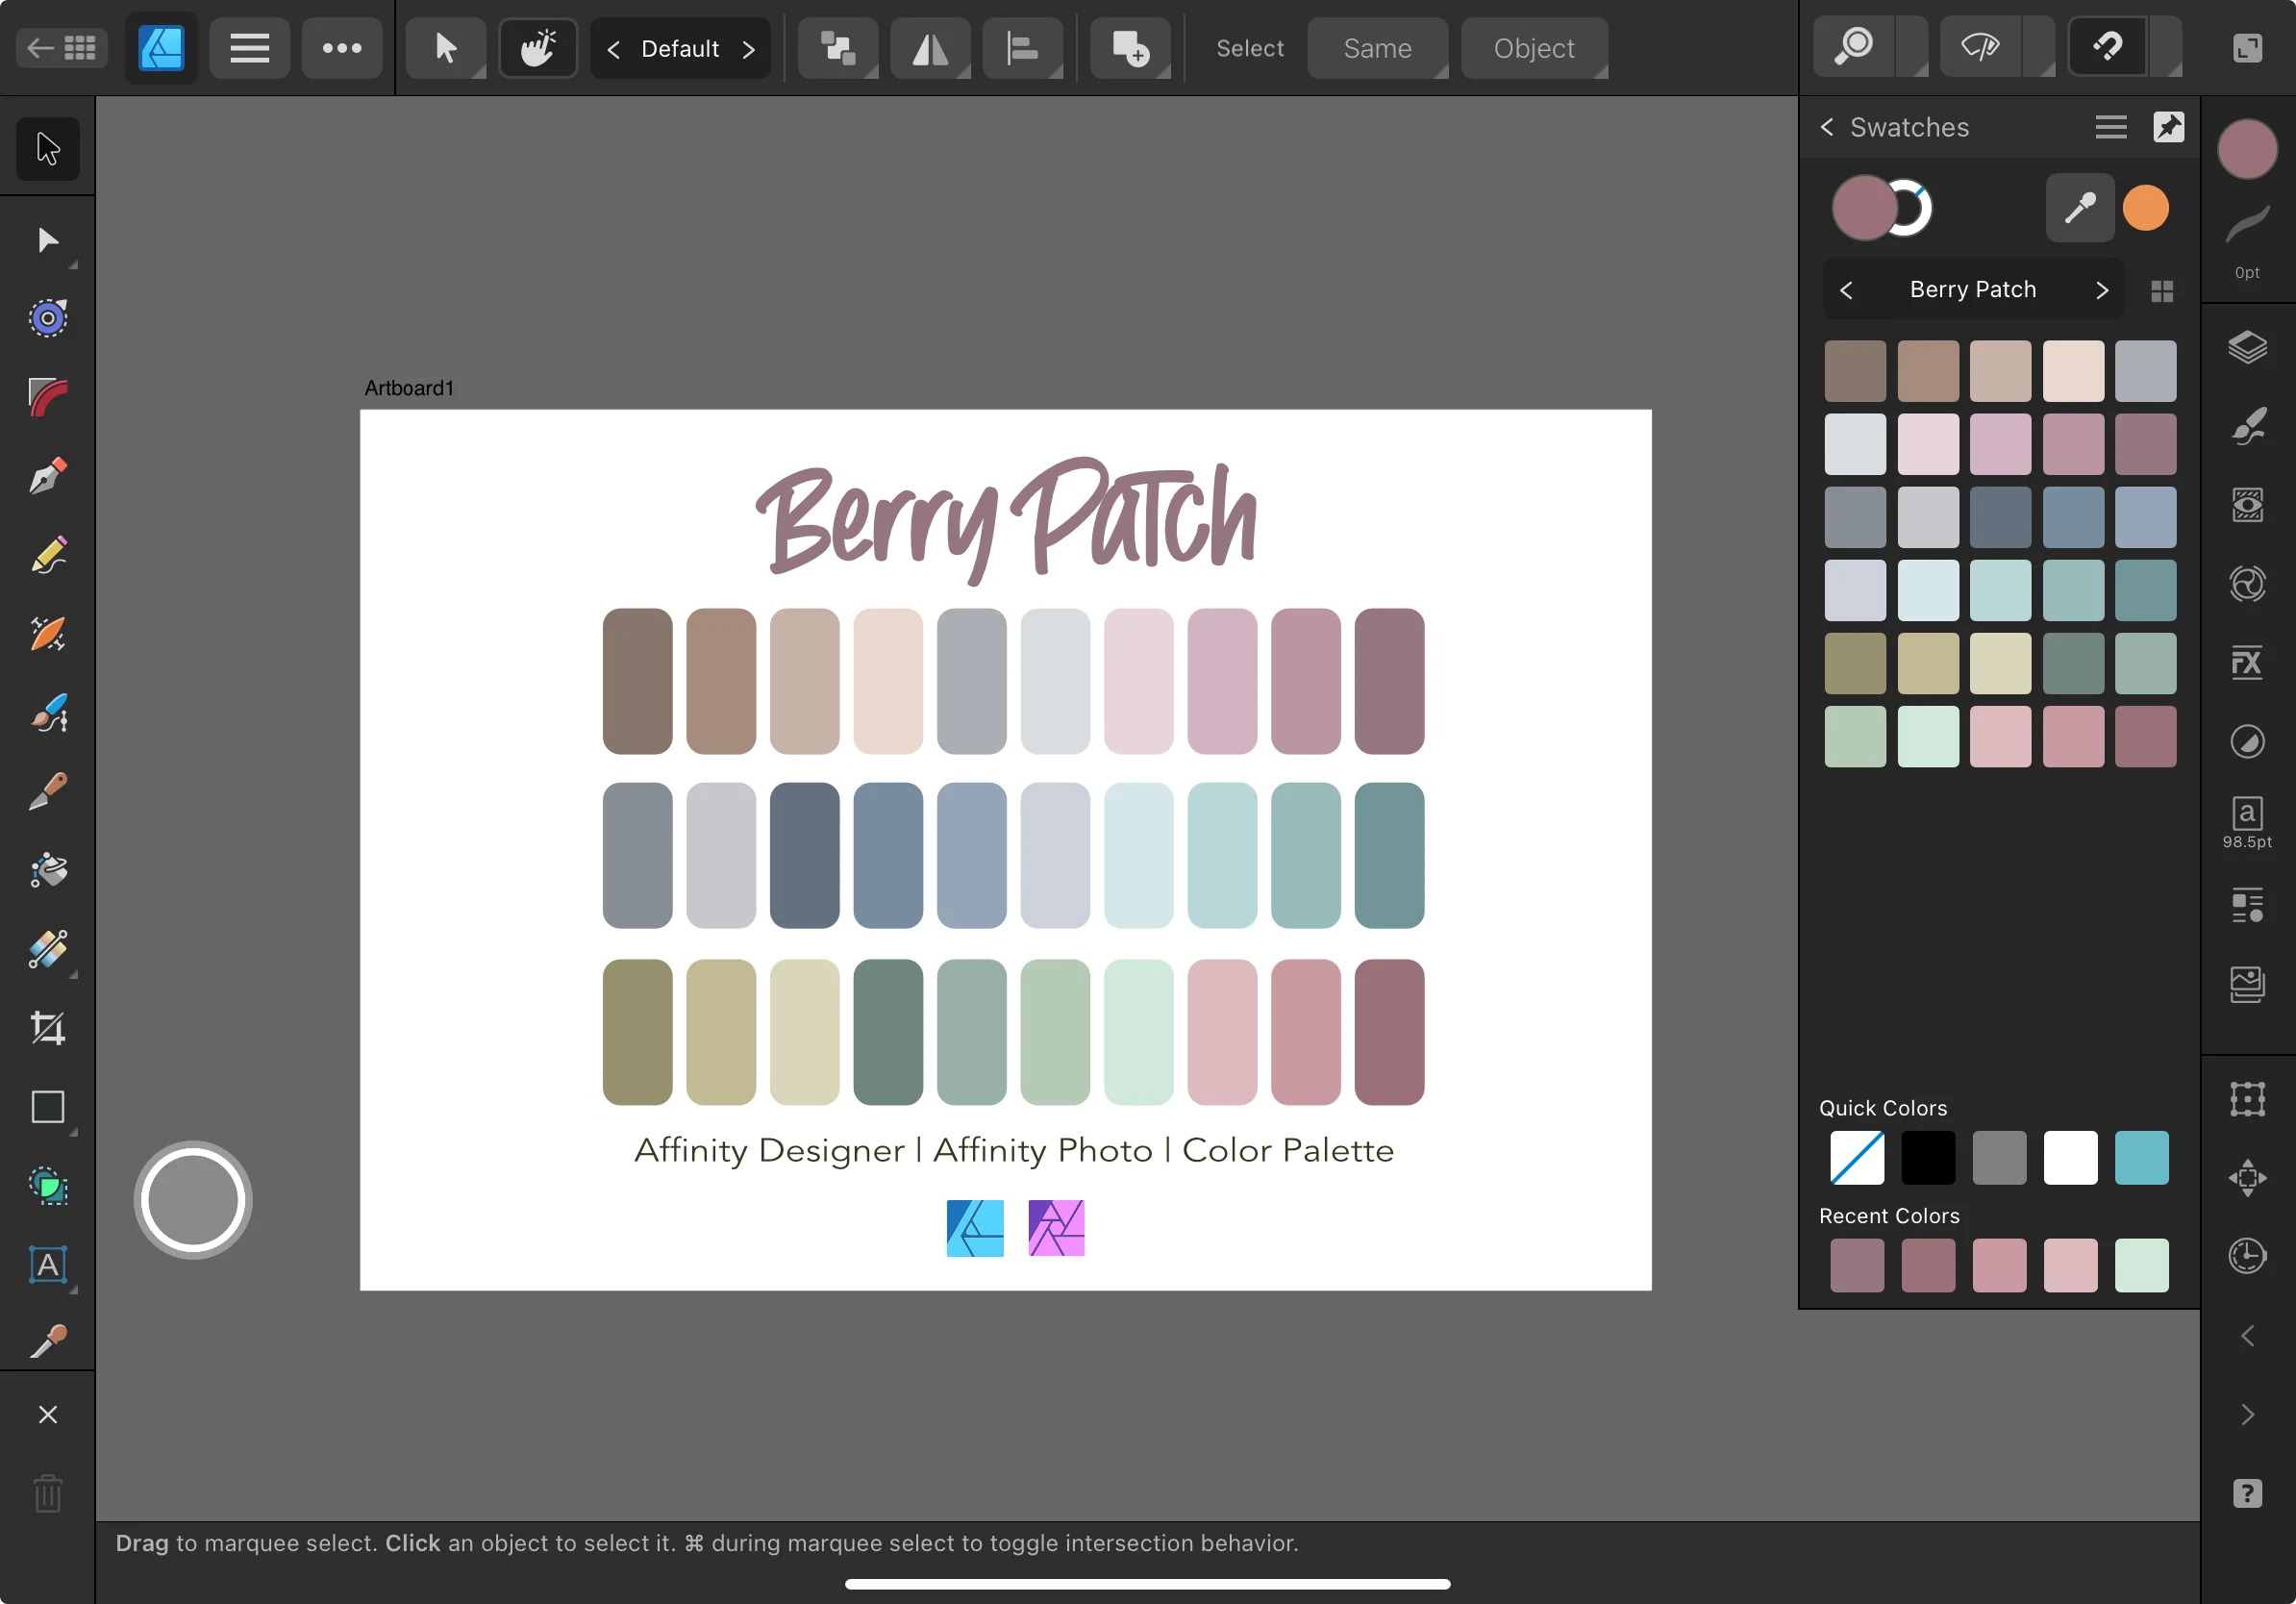
Task: Go back to home gallery
Action: pos(61,47)
